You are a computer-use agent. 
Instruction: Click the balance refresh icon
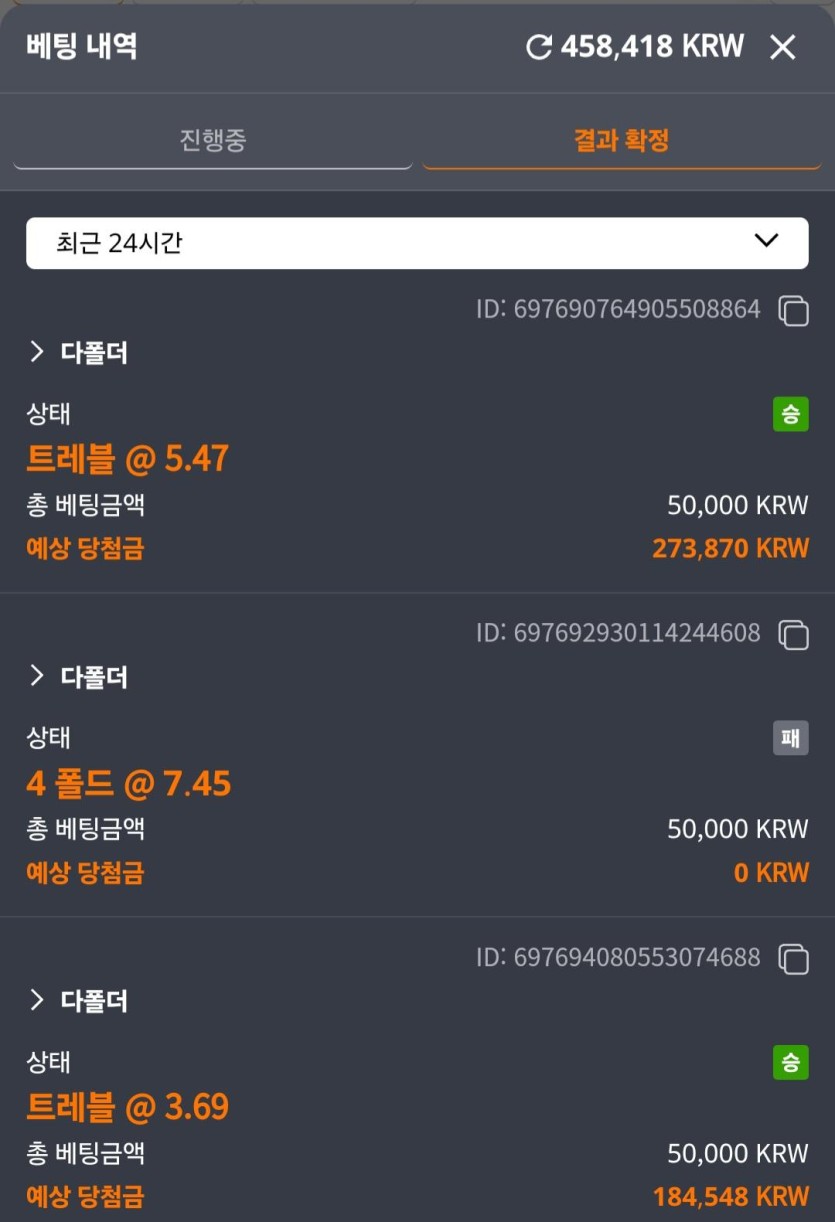(539, 47)
